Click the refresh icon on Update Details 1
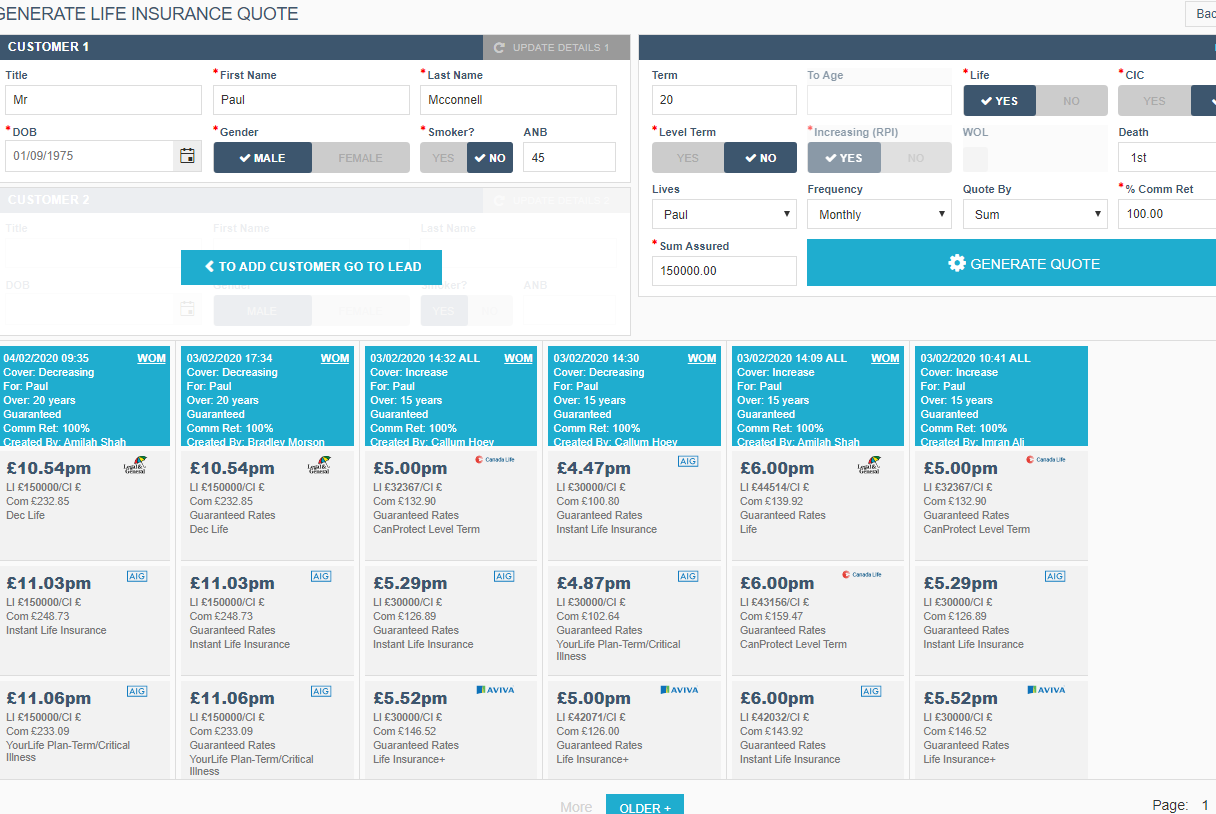The height and width of the screenshot is (814, 1216). click(499, 48)
